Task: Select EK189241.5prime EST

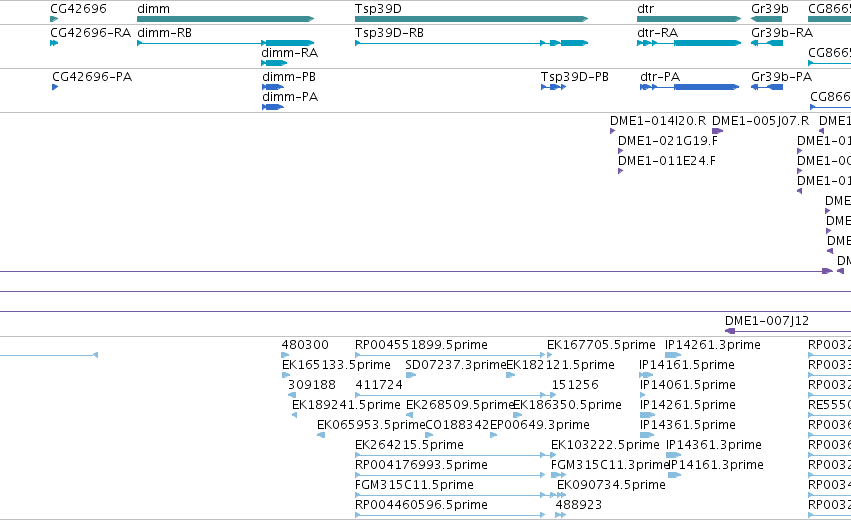Action: [295, 415]
